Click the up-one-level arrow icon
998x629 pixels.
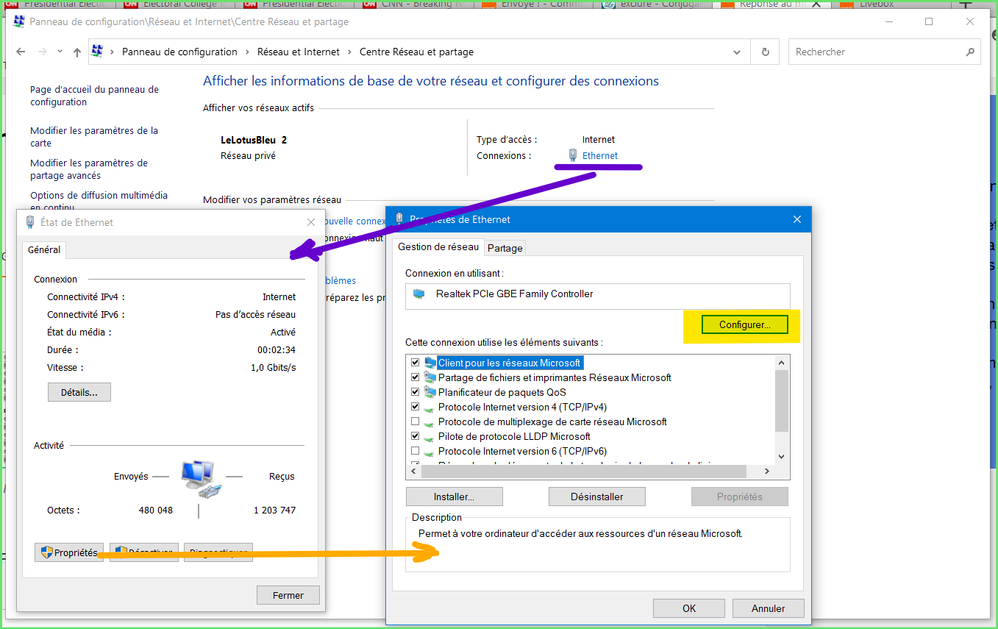tap(77, 52)
